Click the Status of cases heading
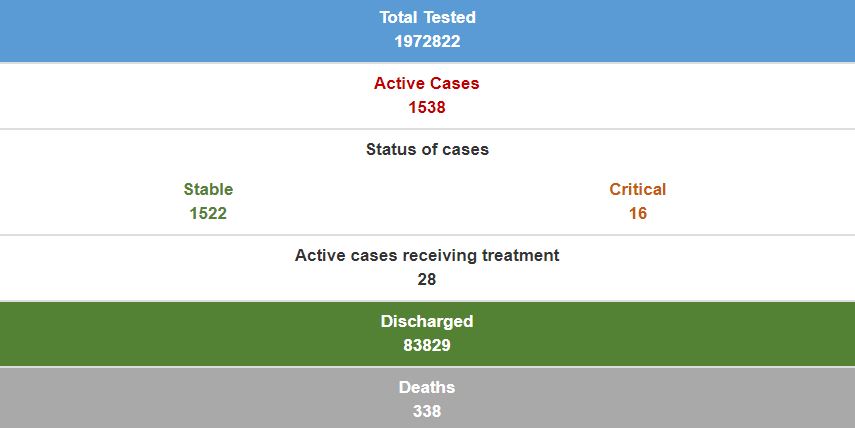The width and height of the screenshot is (855, 428). pos(427,149)
